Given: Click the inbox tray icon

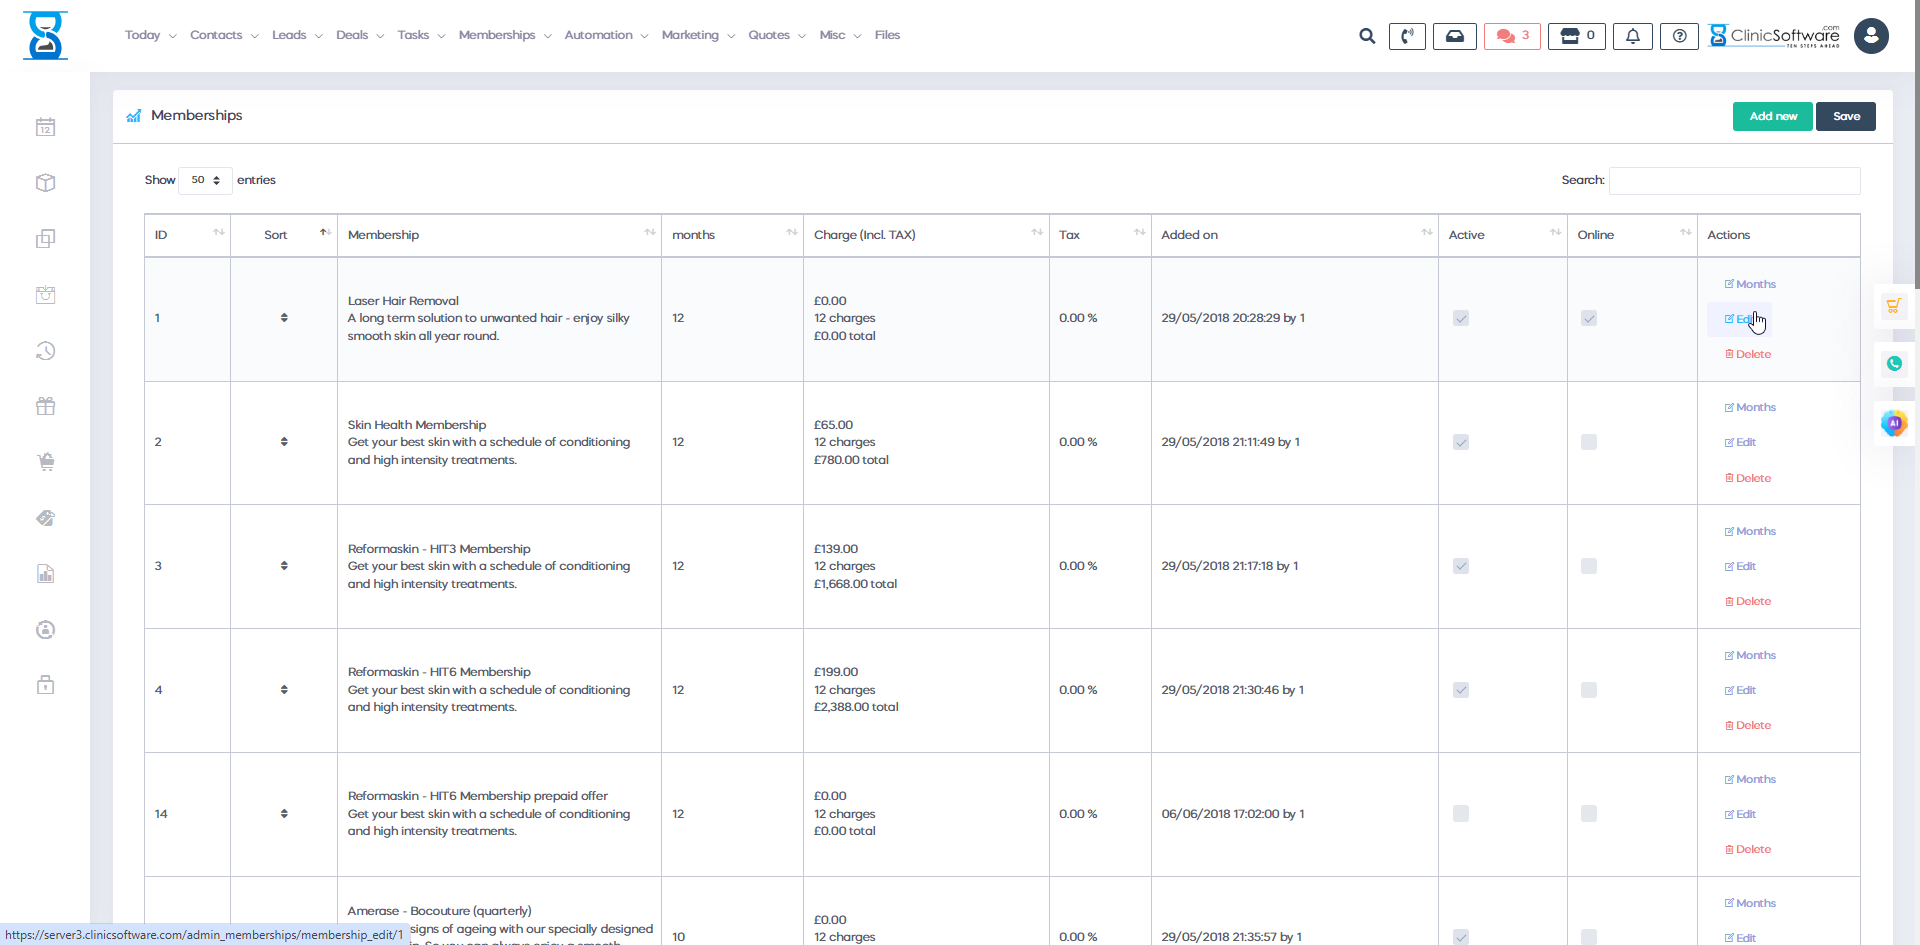Looking at the screenshot, I should click(x=1454, y=36).
